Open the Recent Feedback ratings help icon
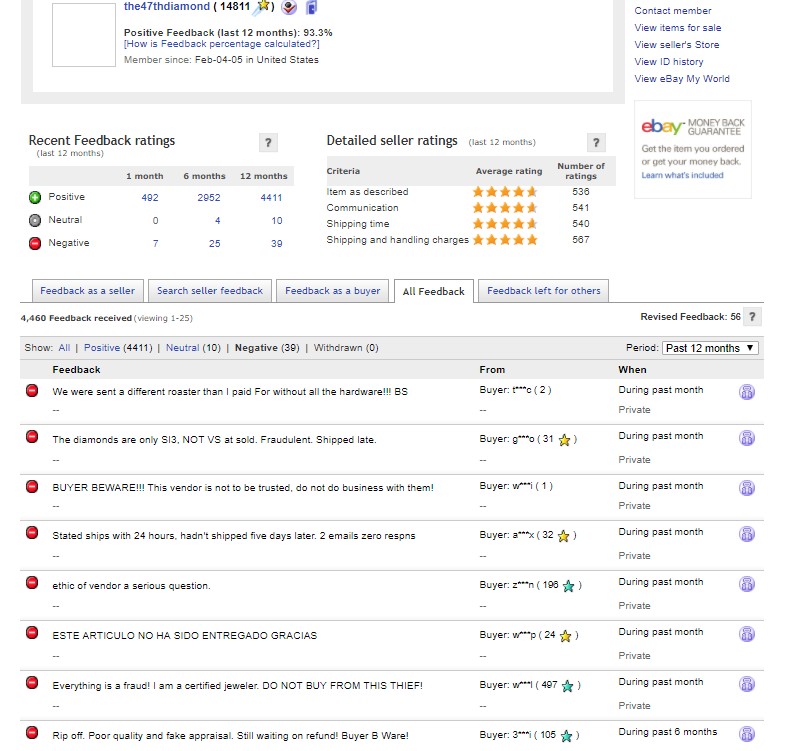 click(x=268, y=143)
